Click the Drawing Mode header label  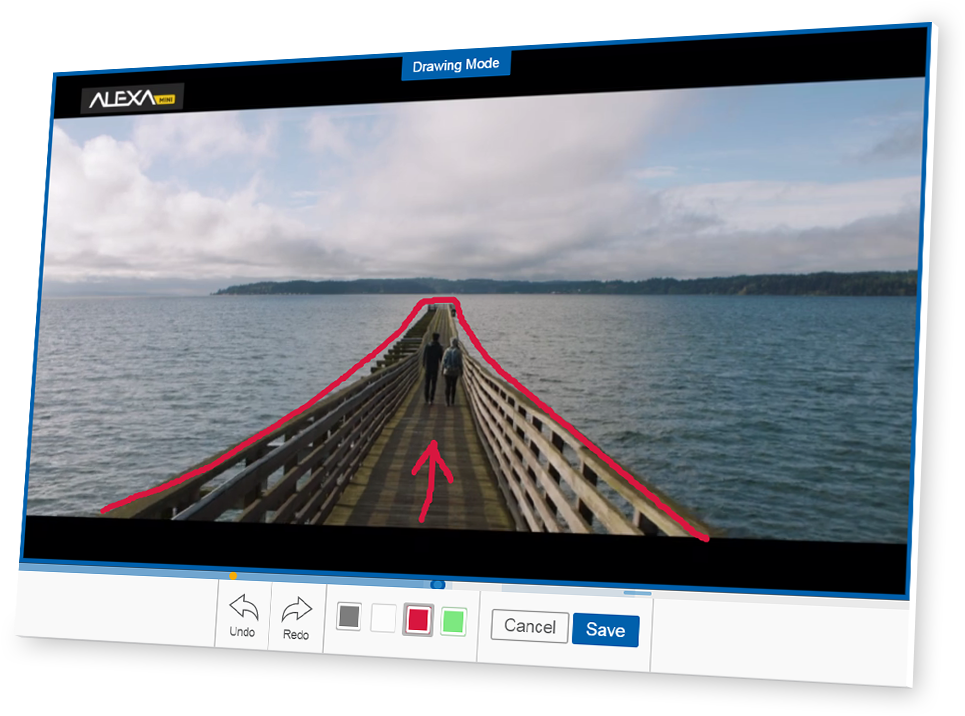click(x=456, y=65)
